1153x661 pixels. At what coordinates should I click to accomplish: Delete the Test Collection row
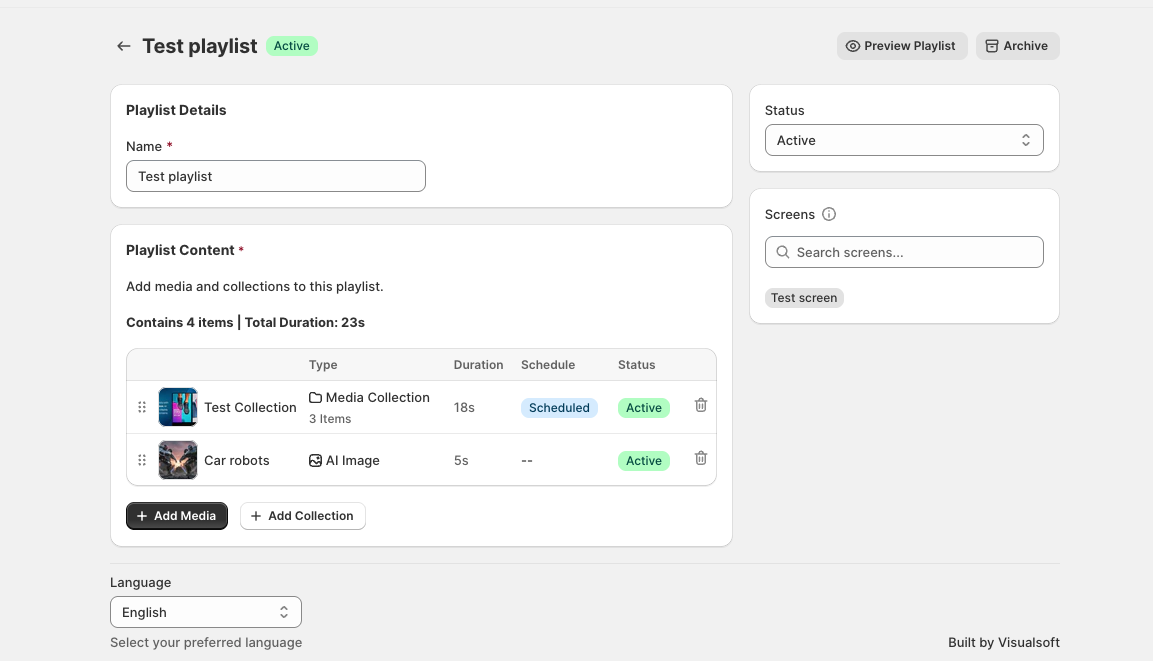click(x=701, y=405)
